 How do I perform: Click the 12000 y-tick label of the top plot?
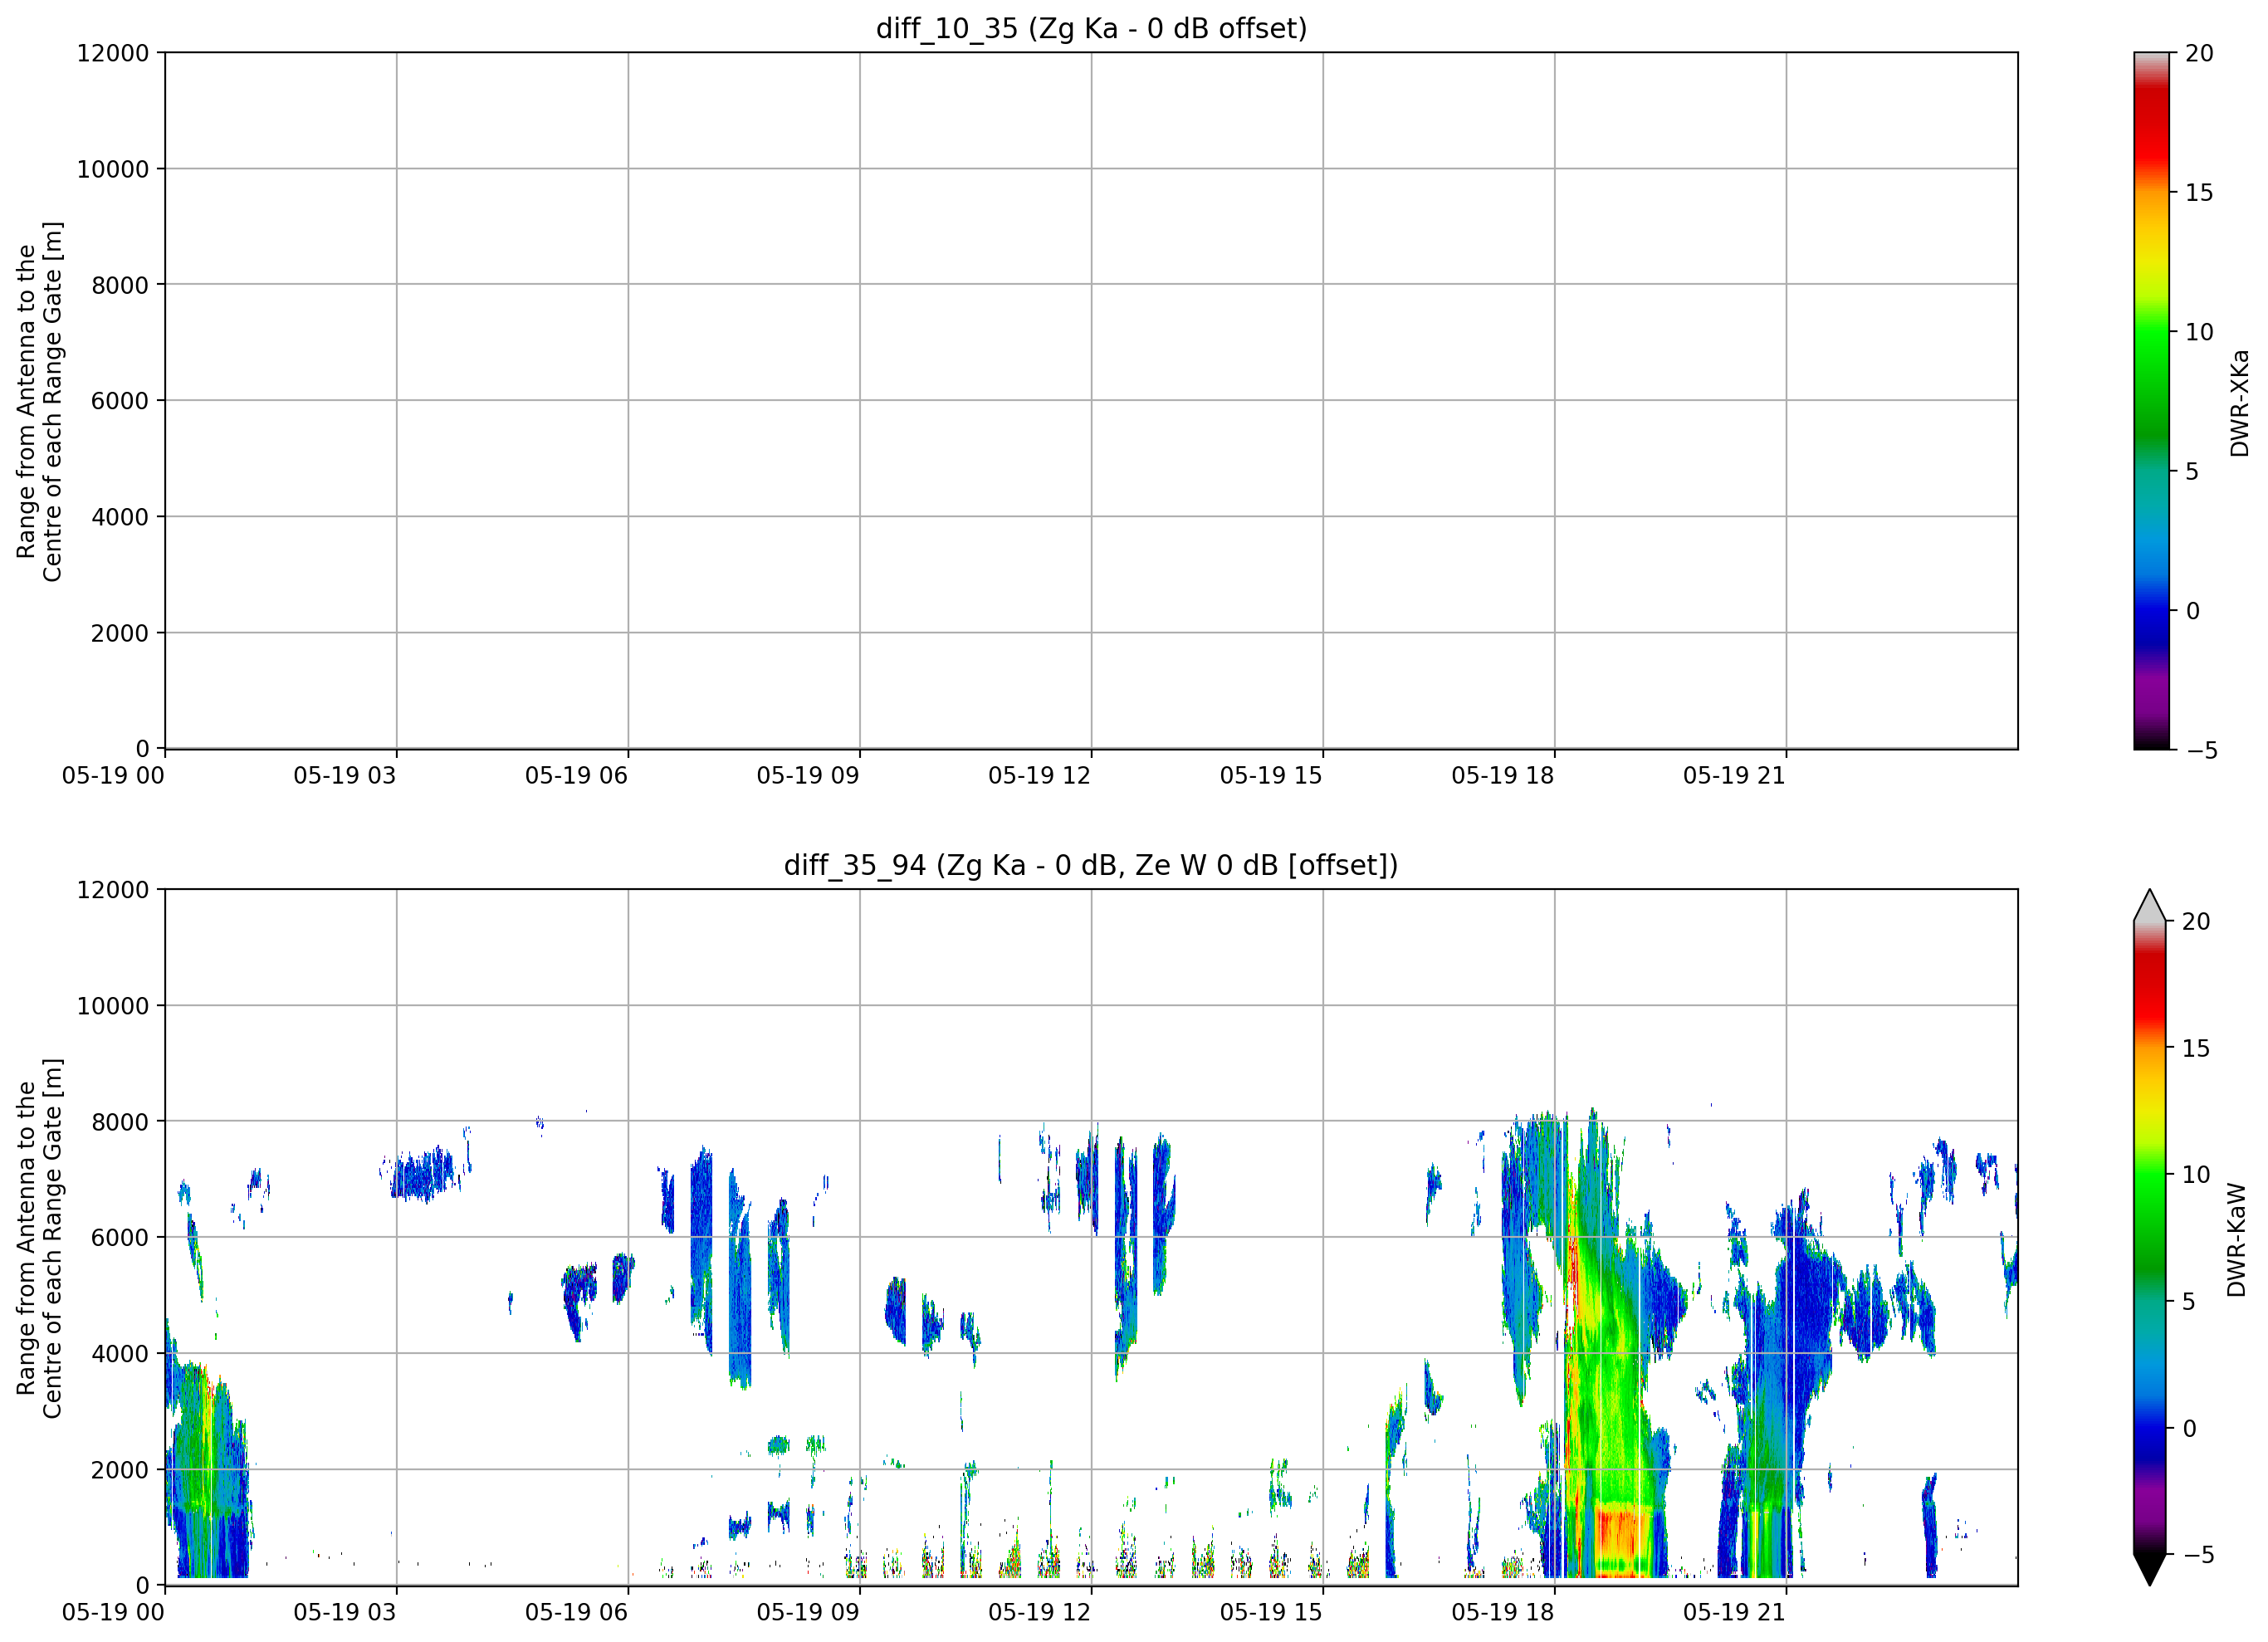(113, 52)
